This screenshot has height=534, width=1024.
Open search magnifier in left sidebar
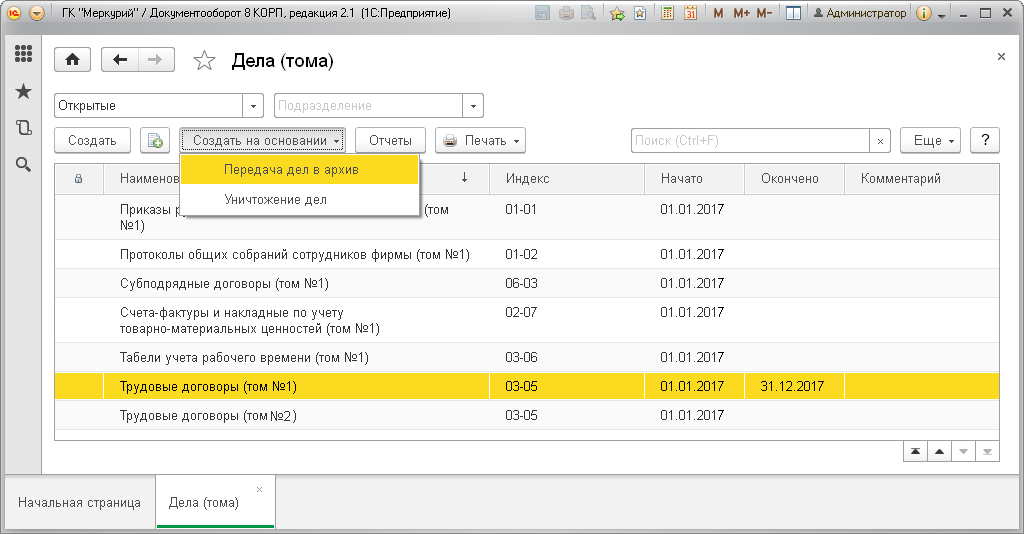(x=24, y=165)
